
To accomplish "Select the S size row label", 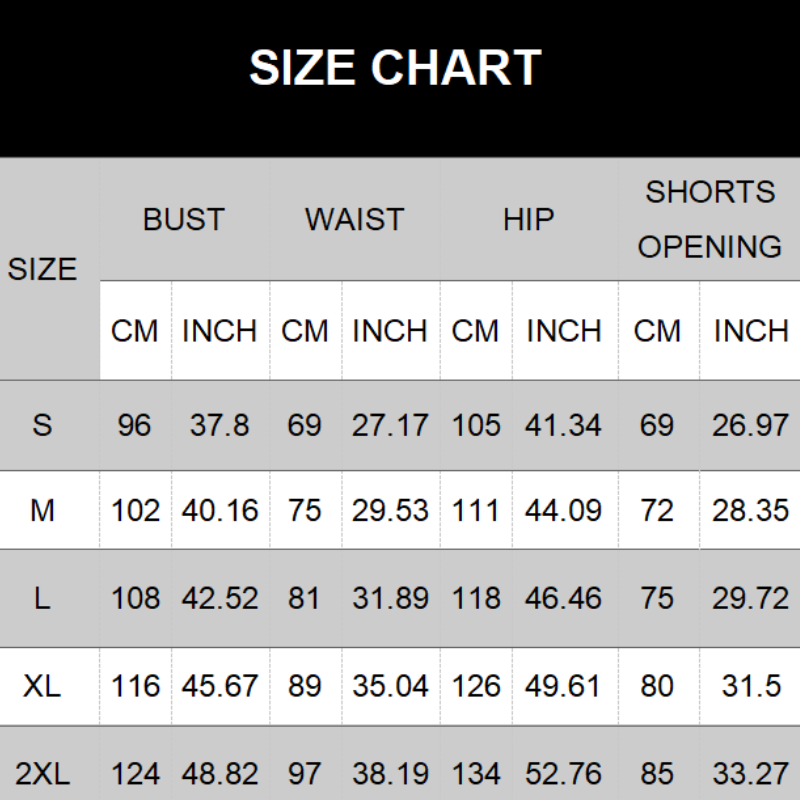I will 42,425.
